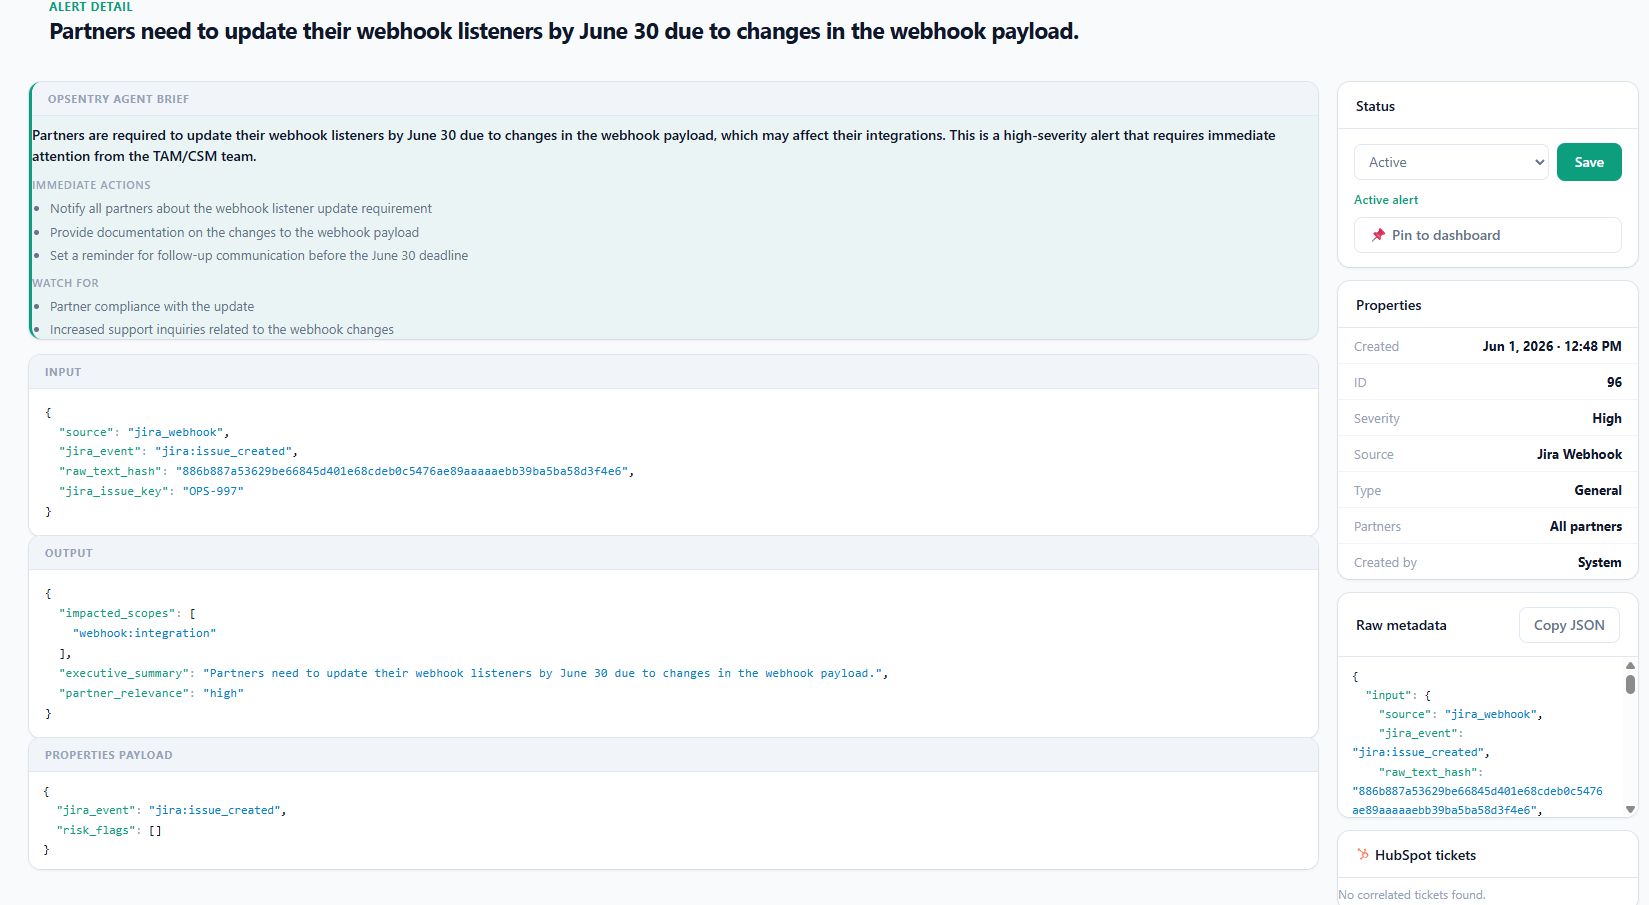Click the executive_summary text in OUTPUT

click(x=543, y=673)
